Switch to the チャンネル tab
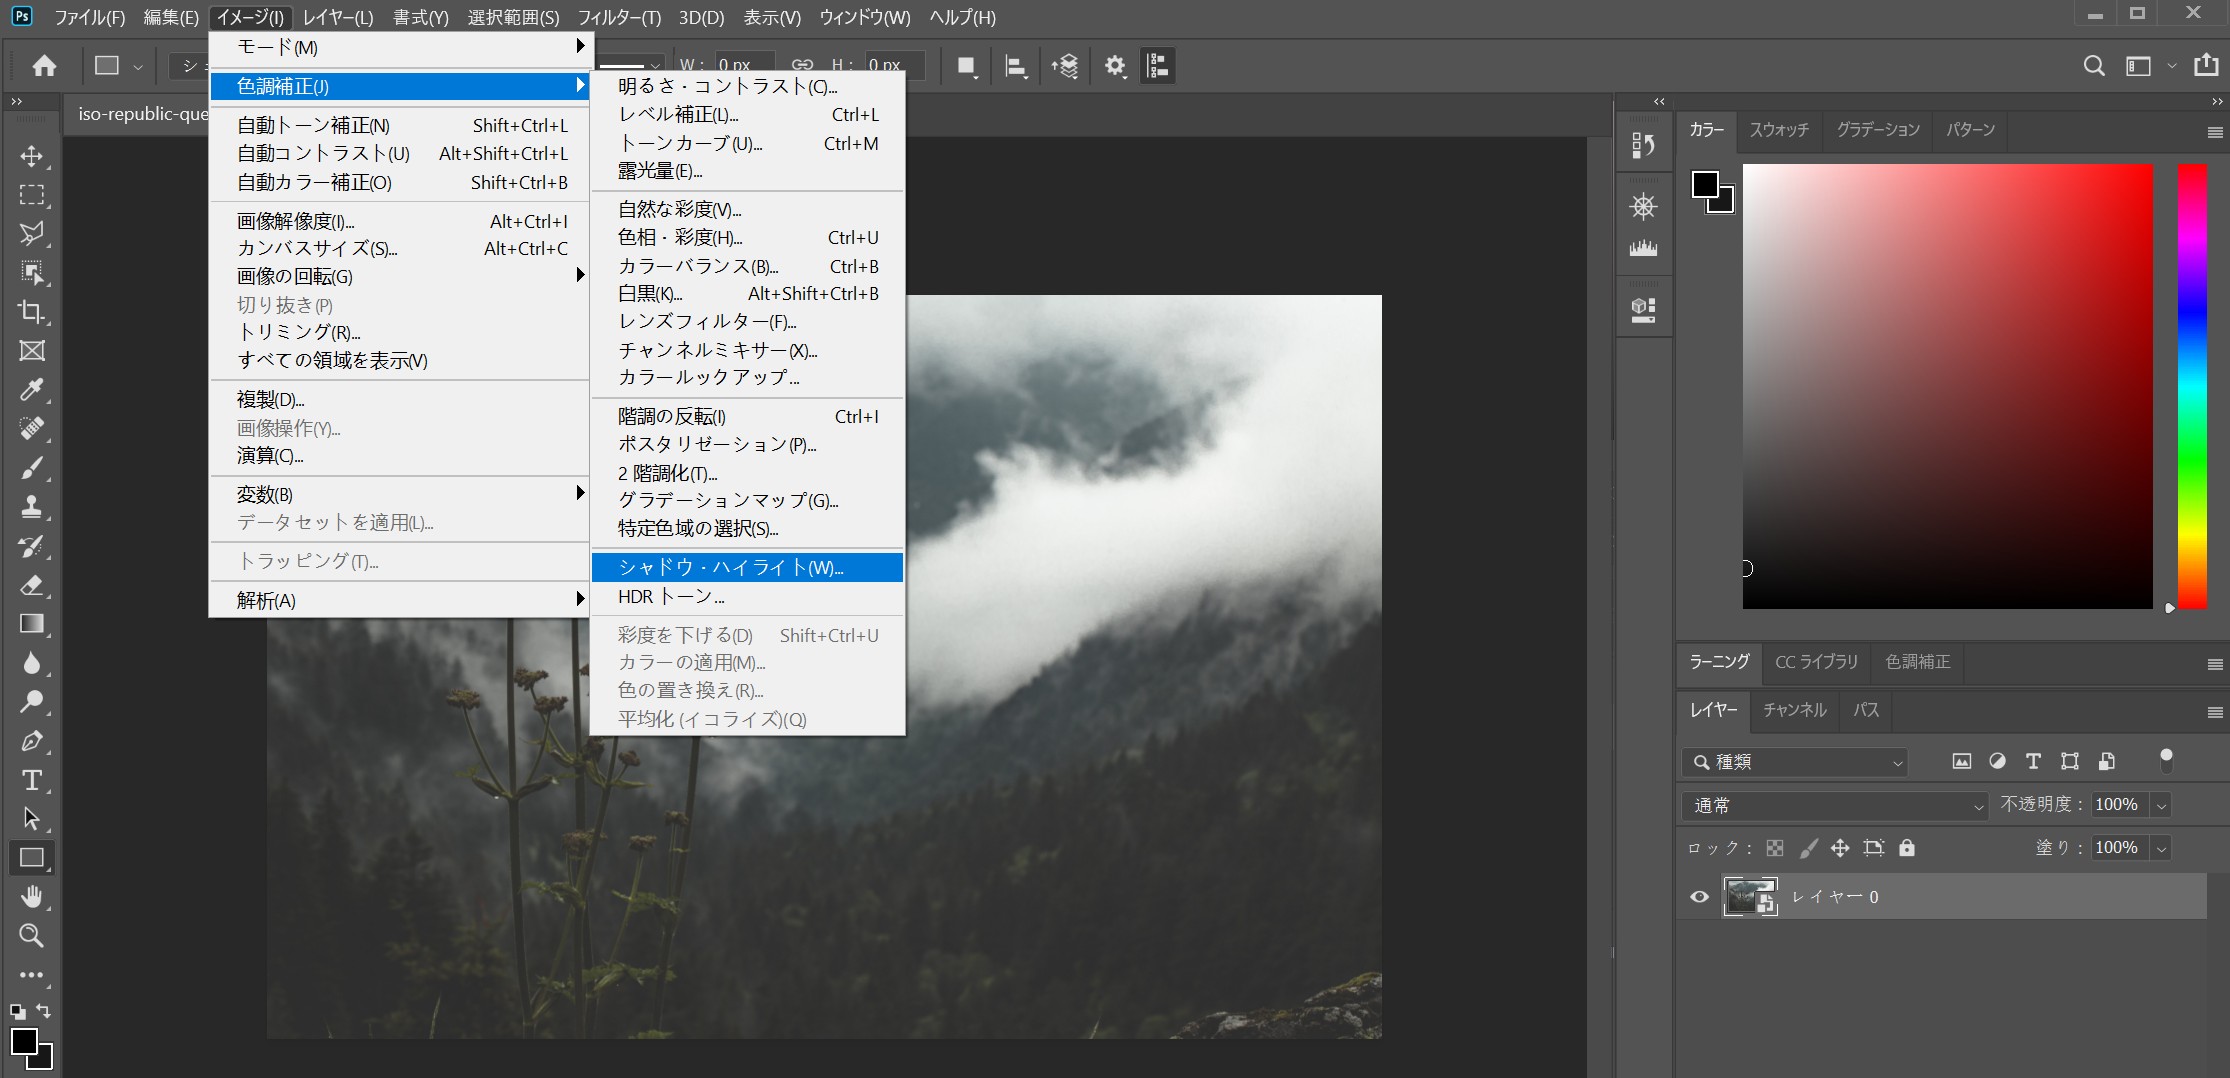 point(1794,710)
